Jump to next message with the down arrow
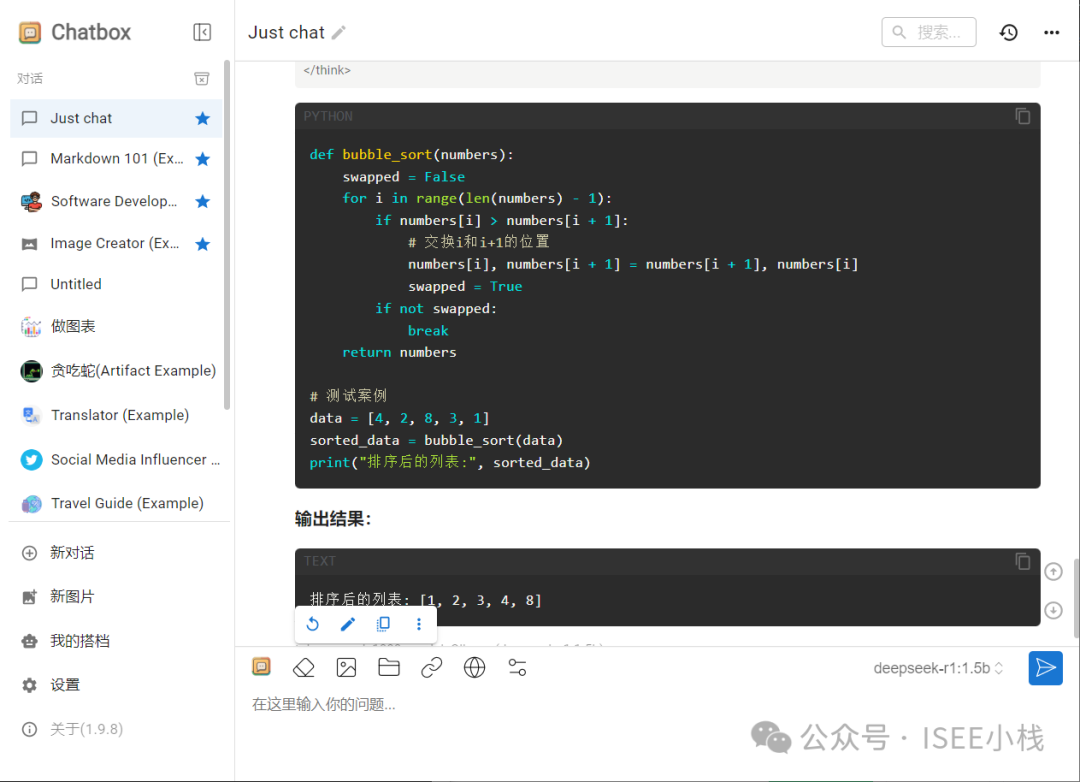 pyautogui.click(x=1053, y=610)
